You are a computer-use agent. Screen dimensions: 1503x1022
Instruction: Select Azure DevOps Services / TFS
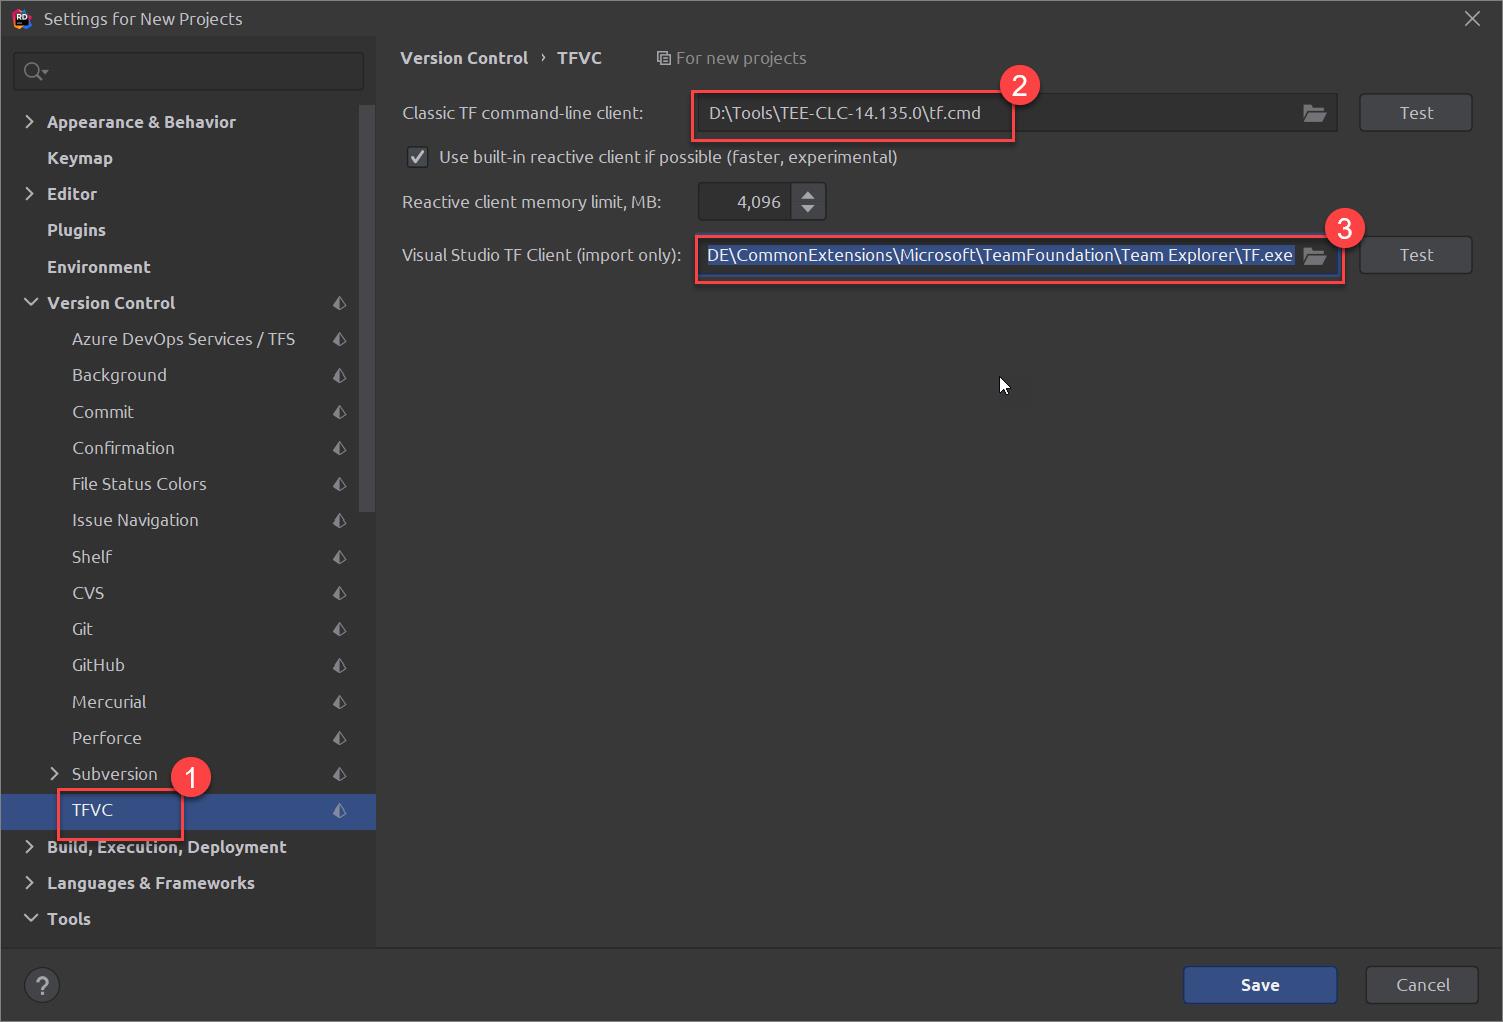(x=183, y=339)
